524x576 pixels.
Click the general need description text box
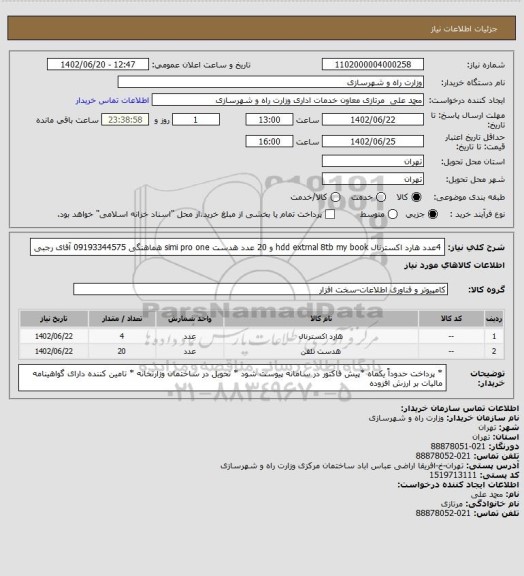click(x=237, y=247)
